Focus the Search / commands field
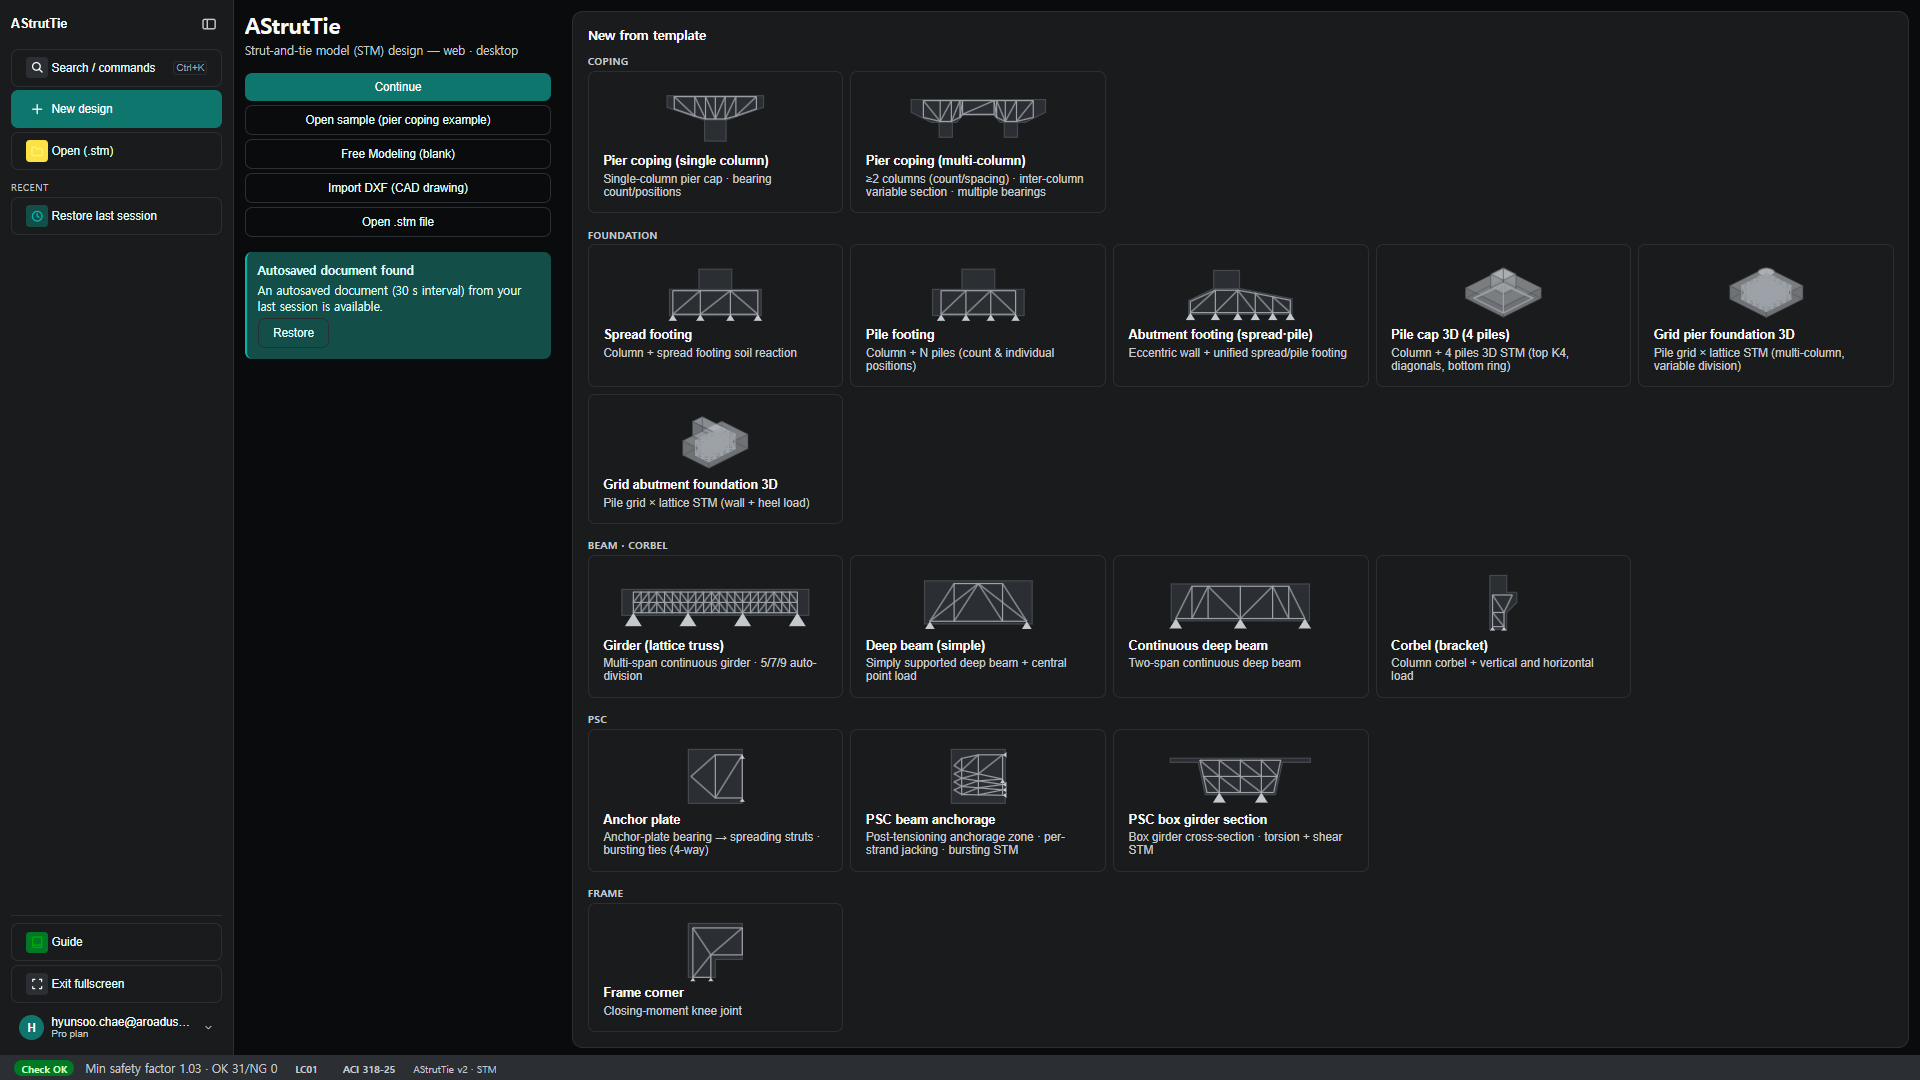This screenshot has height=1080, width=1920. 116,68
